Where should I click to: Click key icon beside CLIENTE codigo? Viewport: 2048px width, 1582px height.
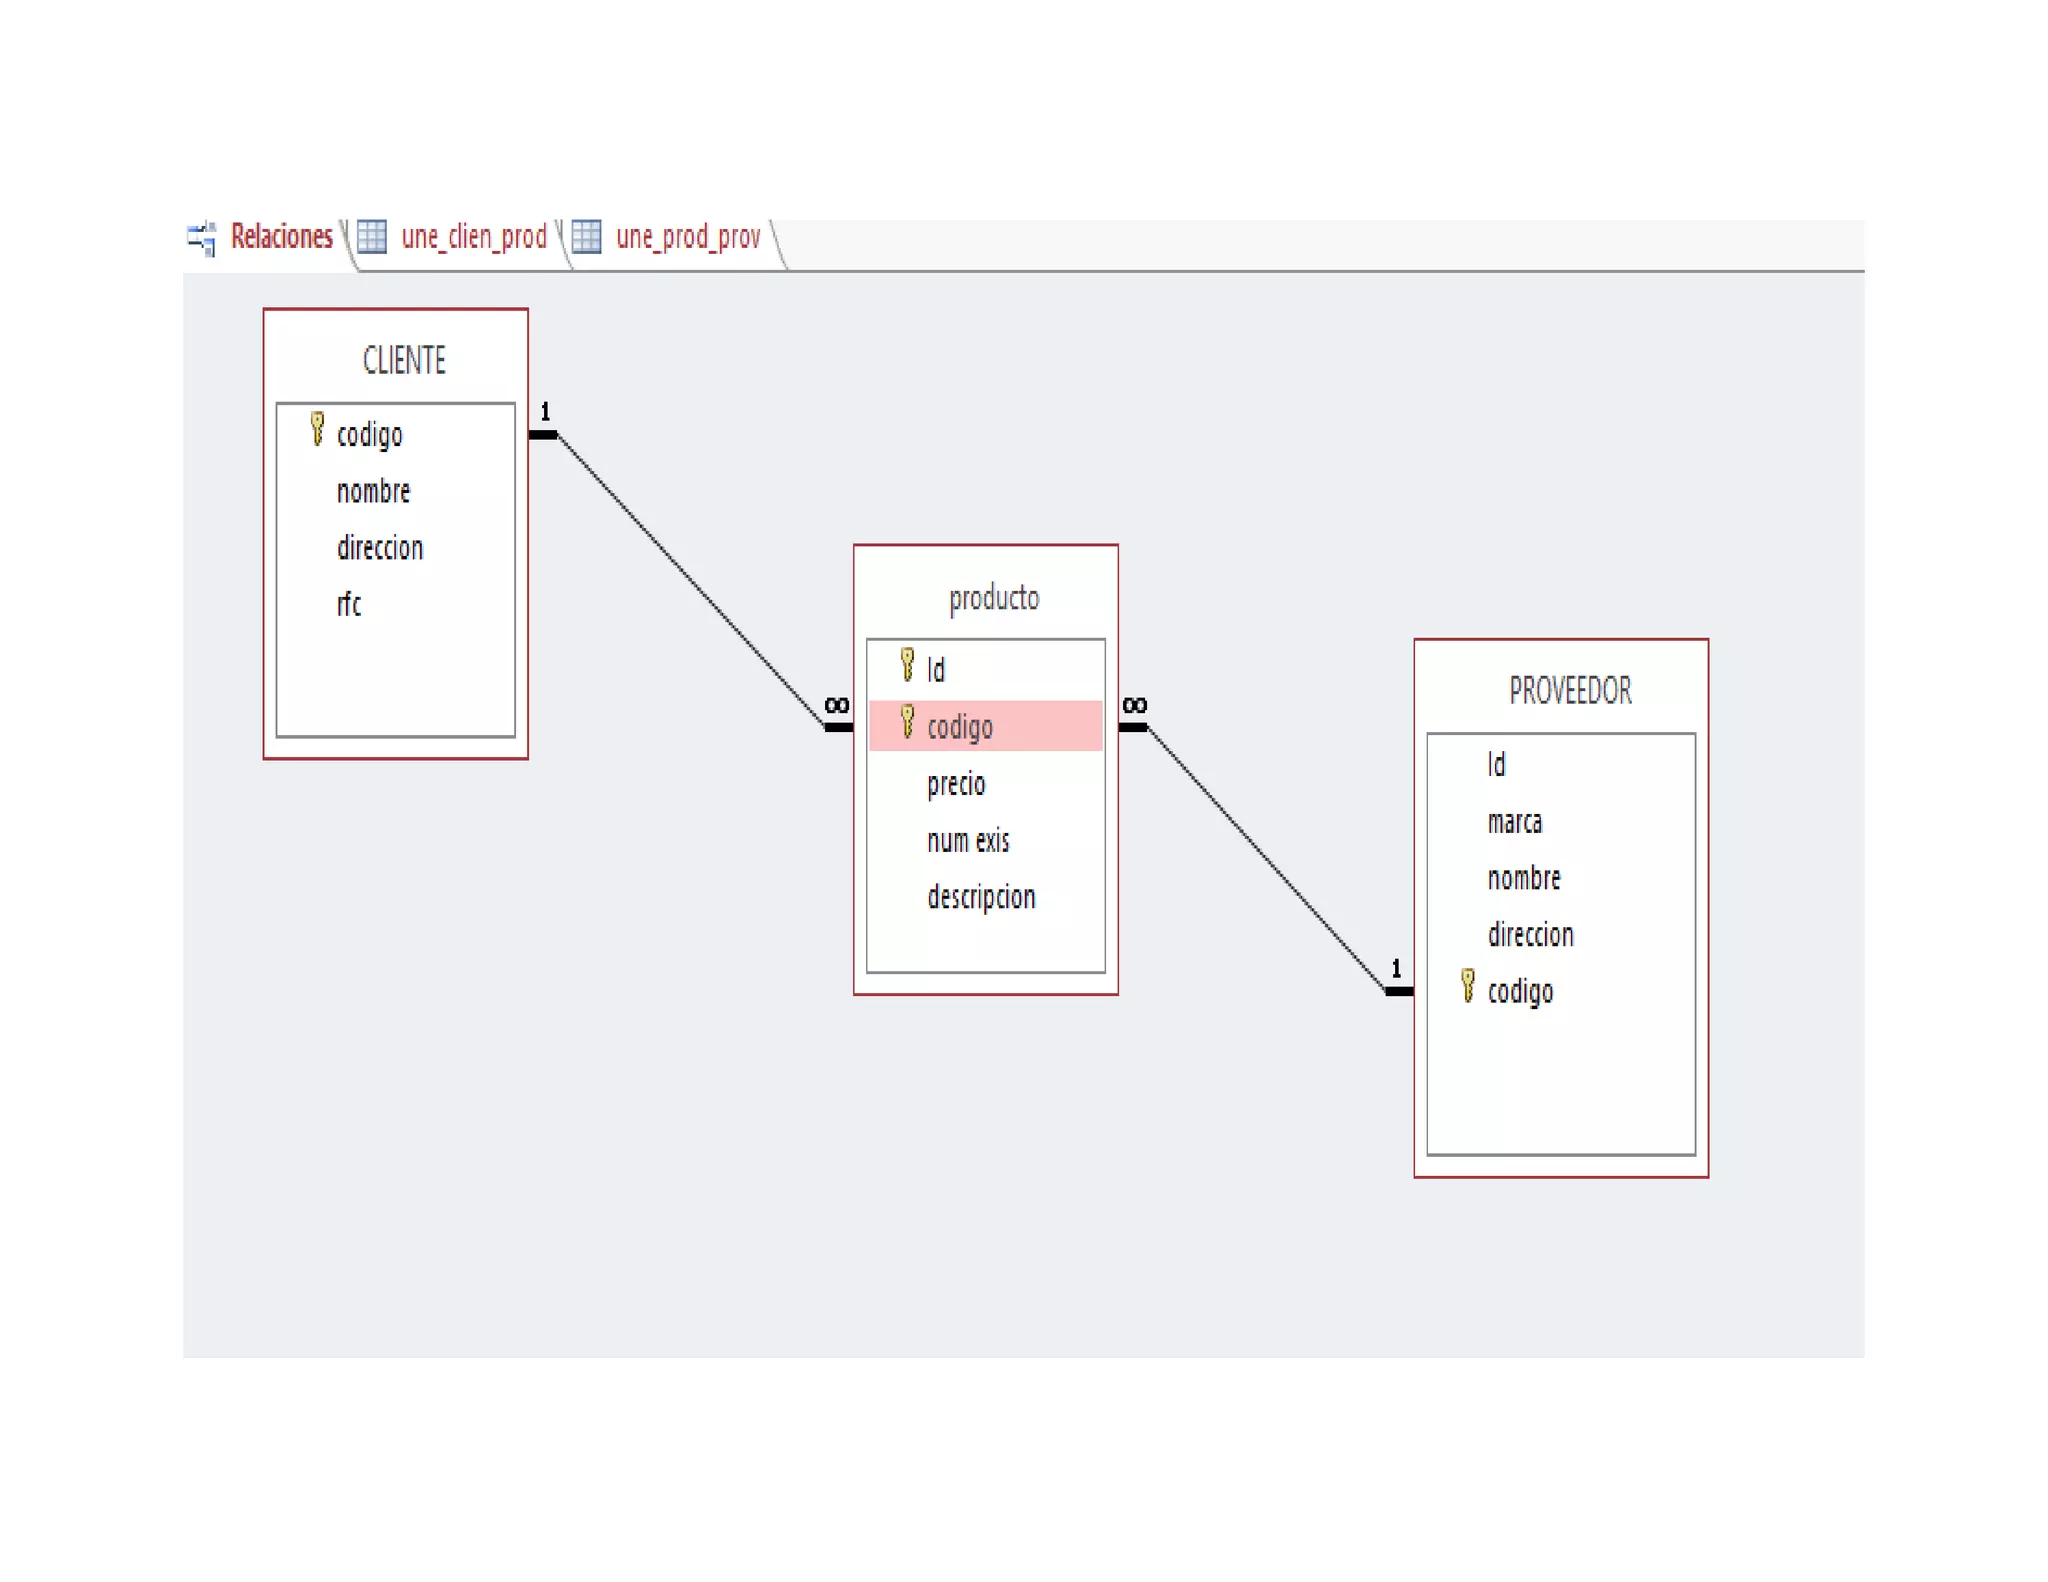[x=317, y=429]
